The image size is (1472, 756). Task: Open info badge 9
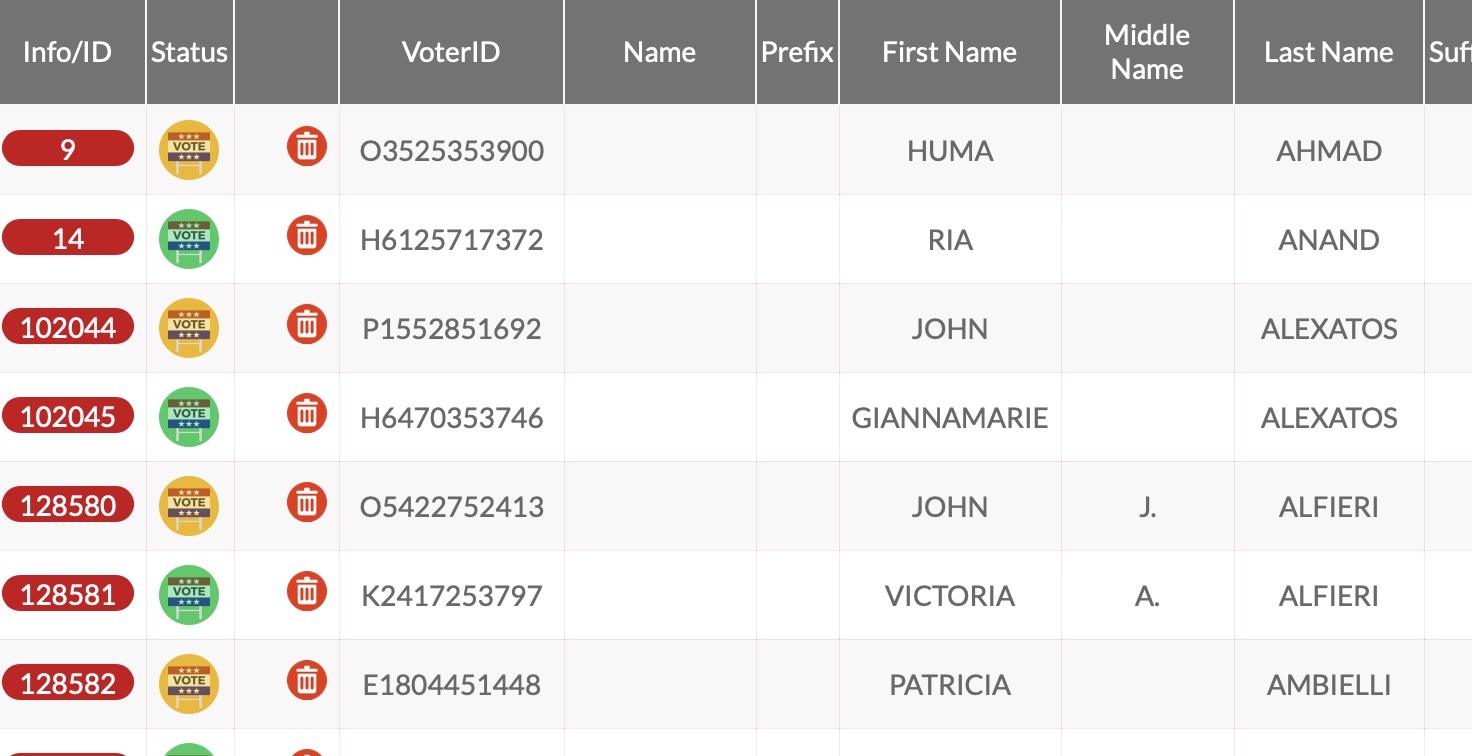pyautogui.click(x=68, y=149)
